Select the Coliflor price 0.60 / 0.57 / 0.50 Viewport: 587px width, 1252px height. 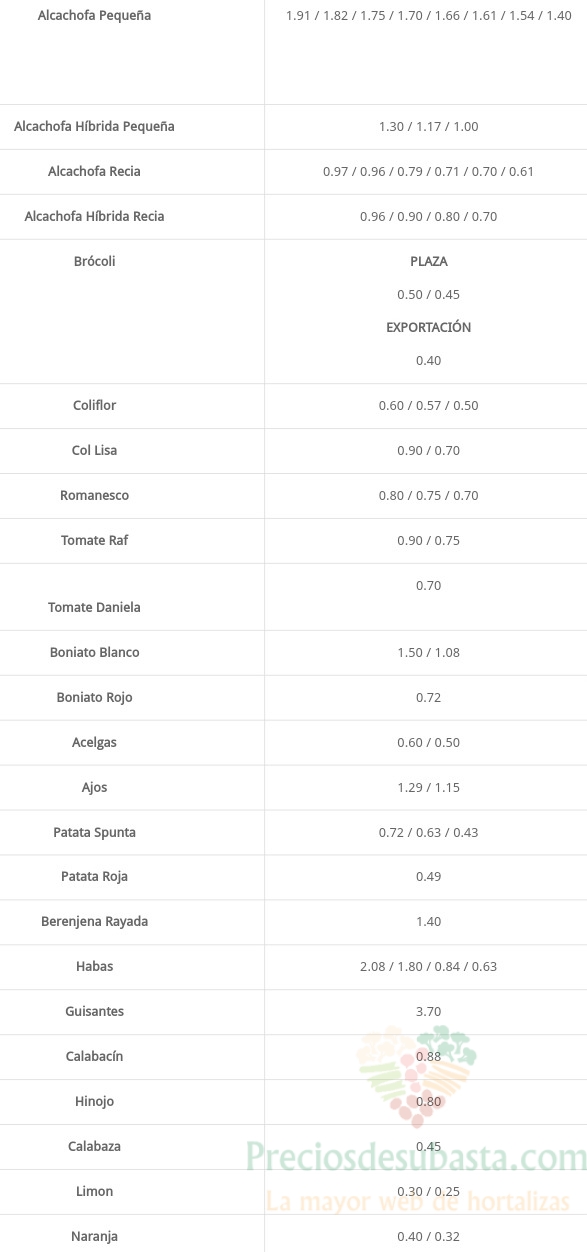(x=428, y=405)
